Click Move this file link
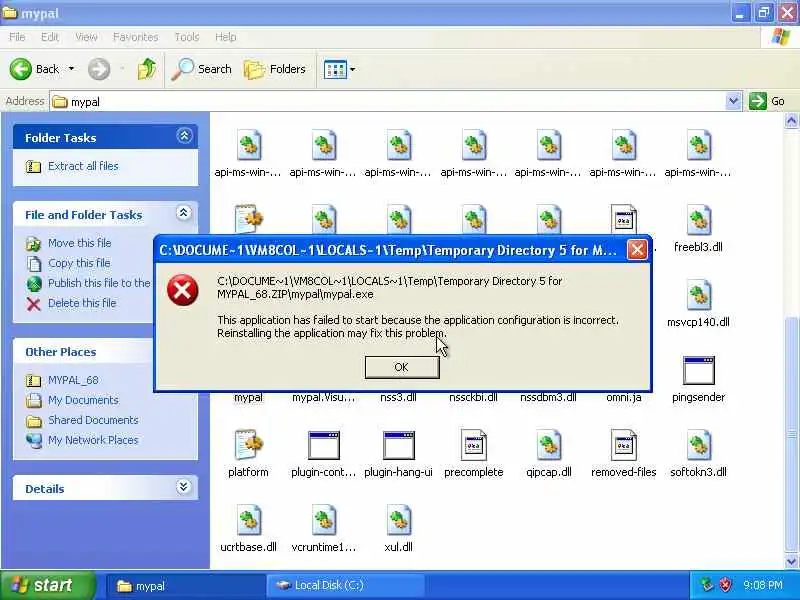This screenshot has width=800, height=600. pos(79,243)
